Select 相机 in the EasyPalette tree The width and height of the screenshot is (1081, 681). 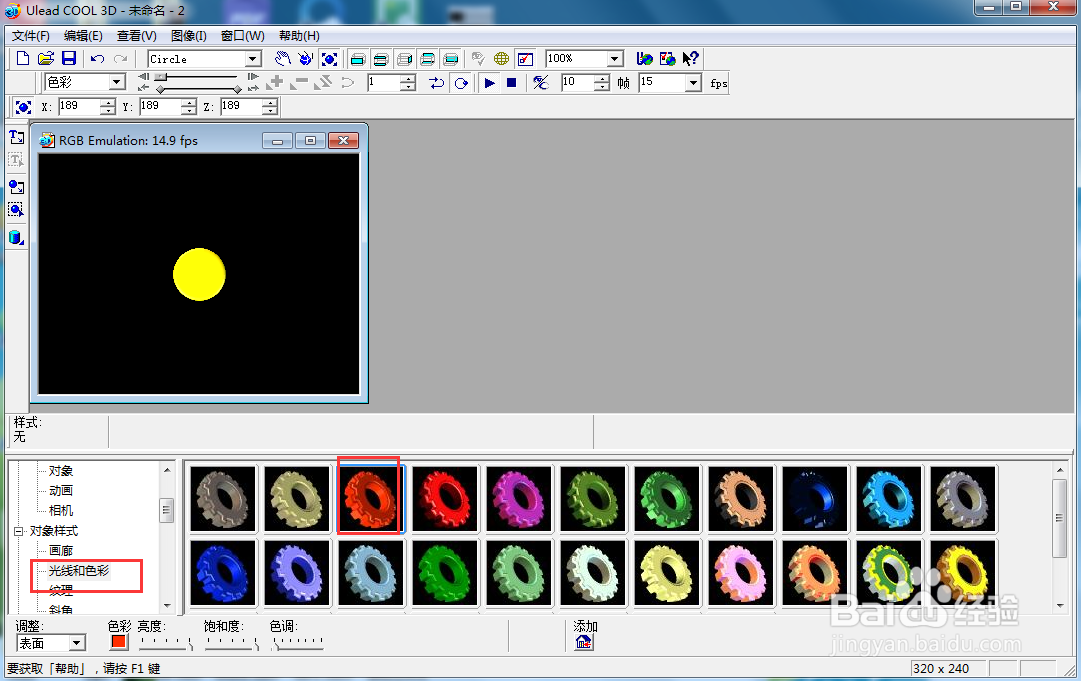[x=61, y=511]
